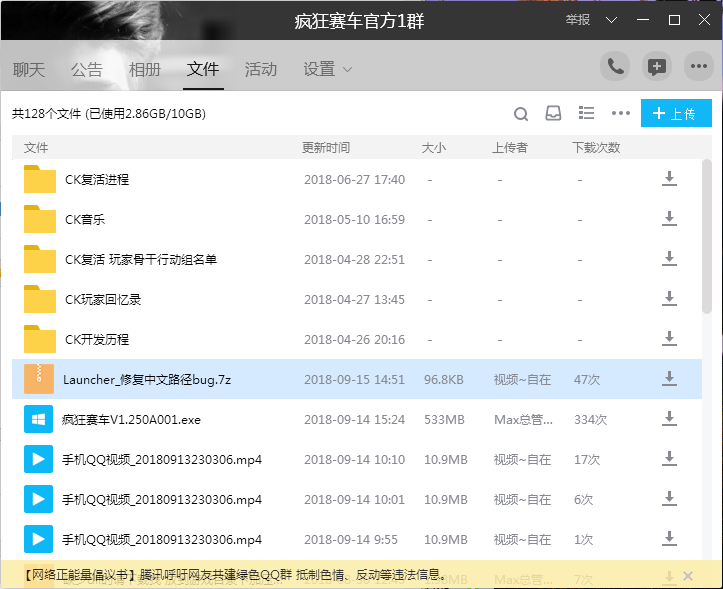Download 疯狂赛车V1.250A001.exe
723x589 pixels.
pyautogui.click(x=669, y=419)
